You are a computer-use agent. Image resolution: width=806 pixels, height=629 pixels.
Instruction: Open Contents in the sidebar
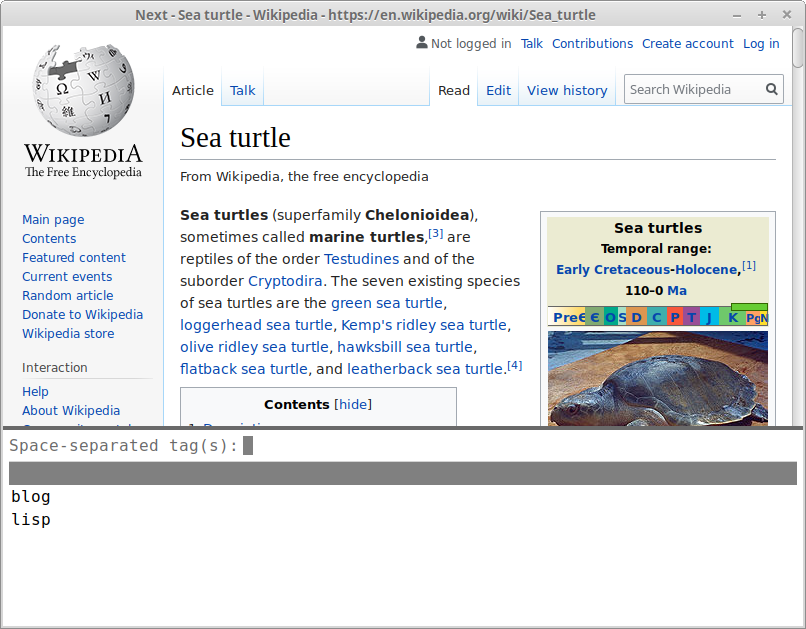click(49, 238)
